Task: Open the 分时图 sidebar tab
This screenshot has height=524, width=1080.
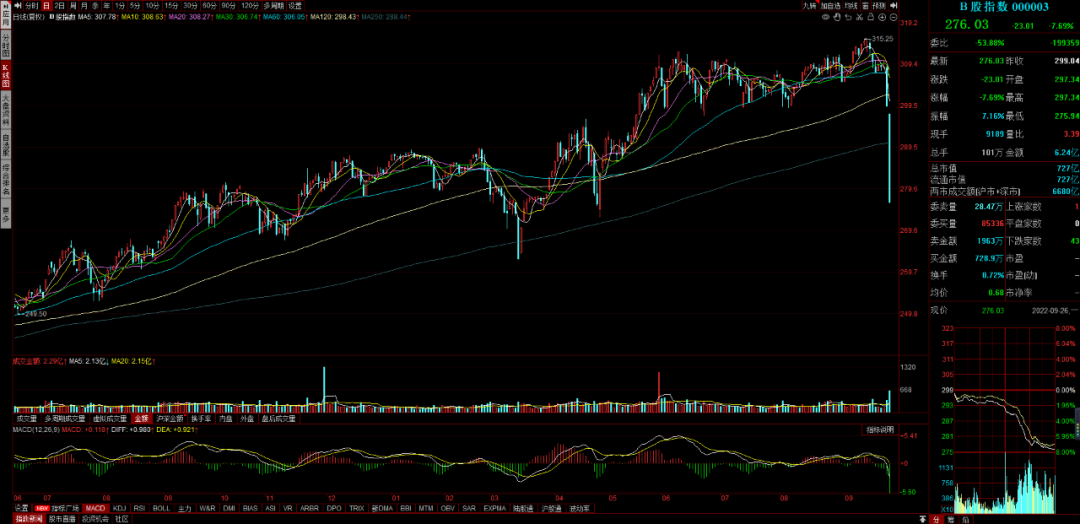Action: click(x=6, y=46)
